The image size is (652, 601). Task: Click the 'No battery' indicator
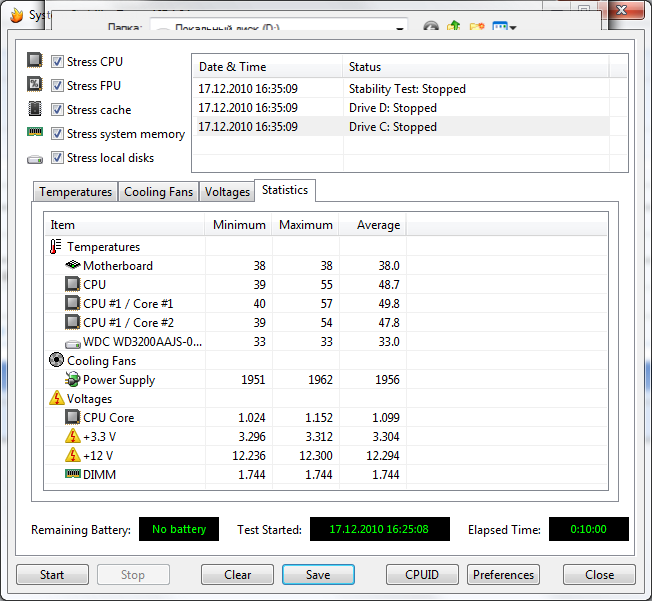tap(179, 529)
